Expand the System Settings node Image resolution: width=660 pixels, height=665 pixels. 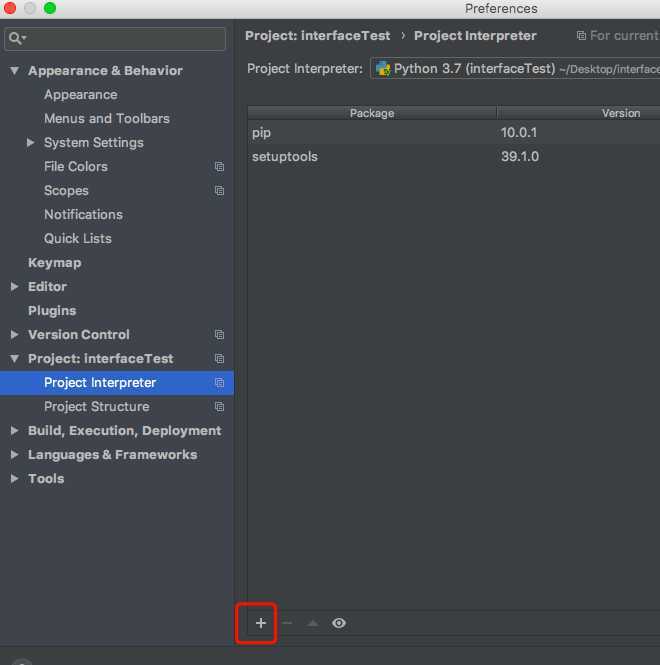point(30,142)
